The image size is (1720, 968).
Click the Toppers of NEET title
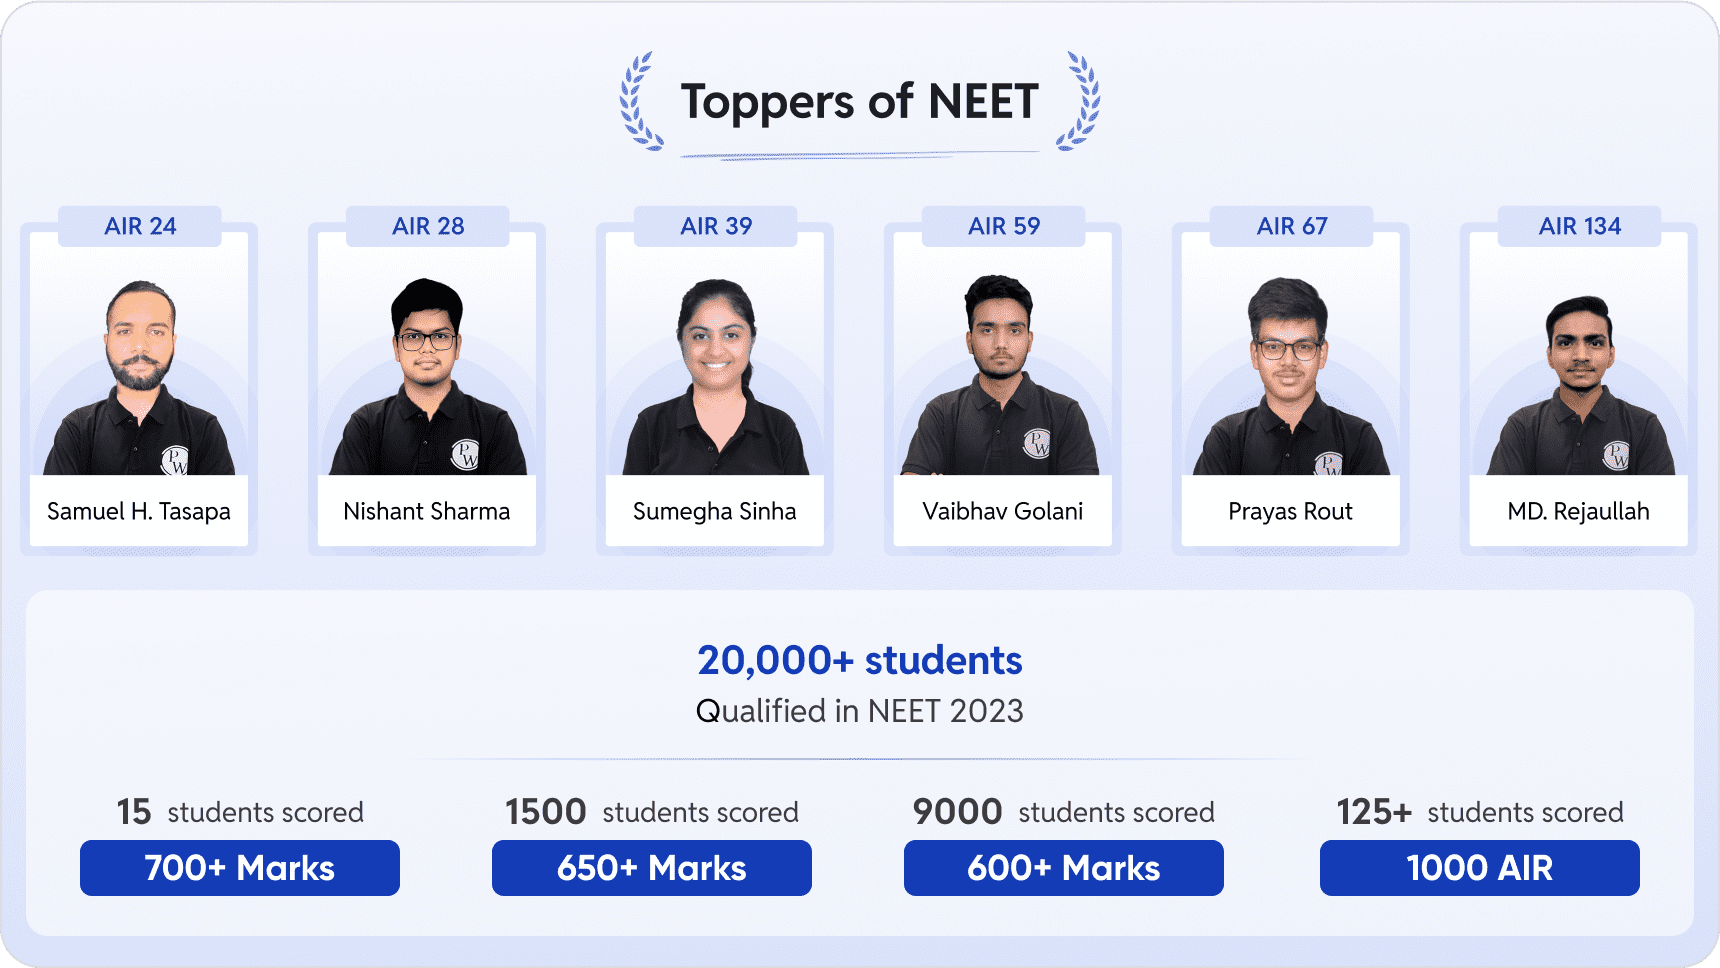point(860,102)
